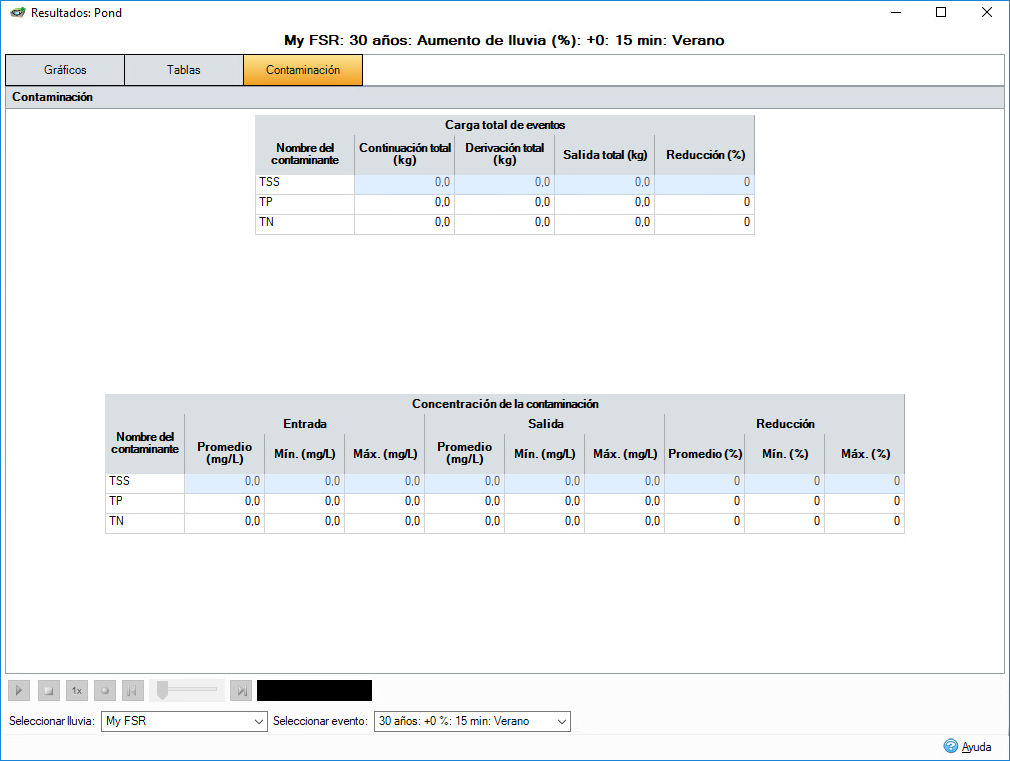Image resolution: width=1010 pixels, height=761 pixels.
Task: Click TN Reducción Máx. (%) cell
Action: 865,521
